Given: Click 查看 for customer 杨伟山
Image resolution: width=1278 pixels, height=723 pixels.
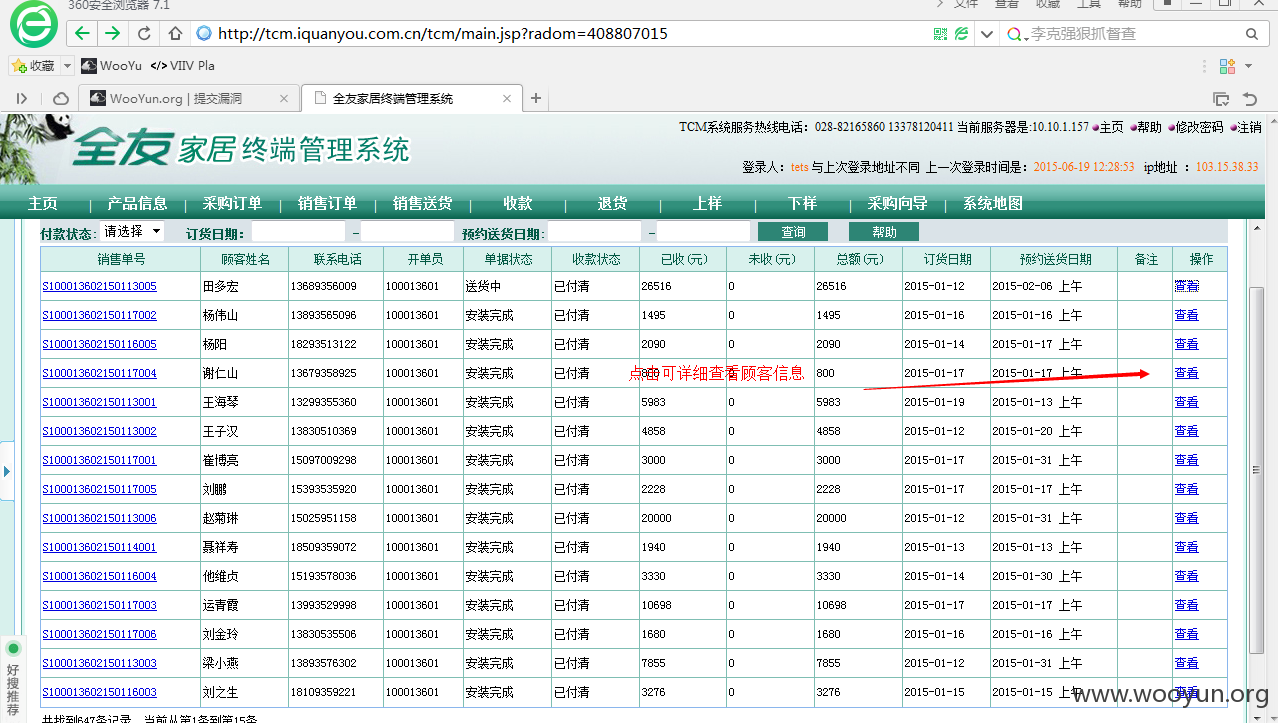Looking at the screenshot, I should [1186, 315].
